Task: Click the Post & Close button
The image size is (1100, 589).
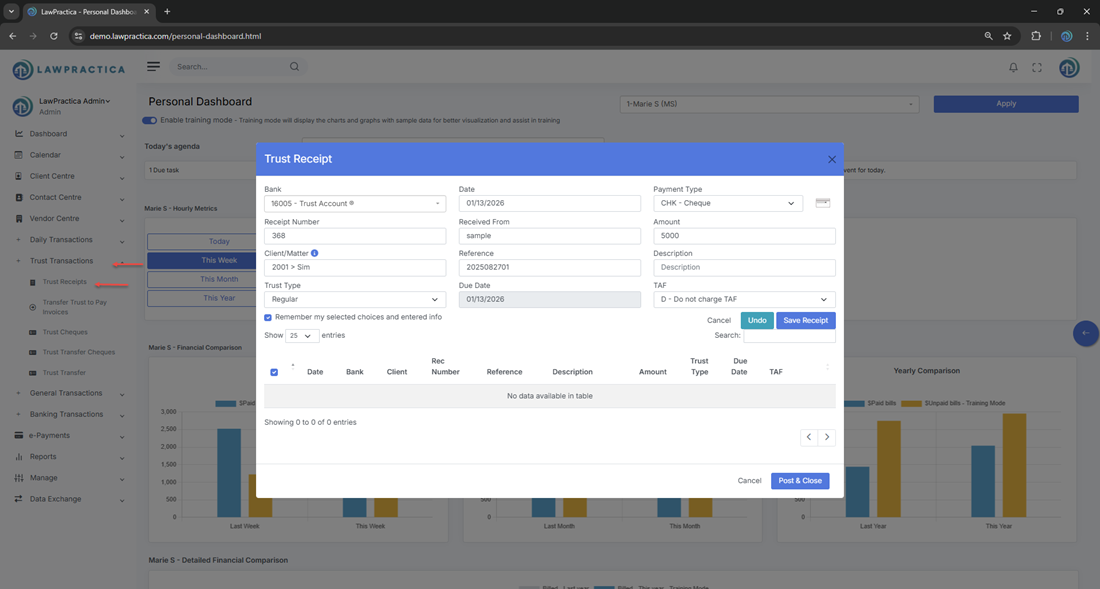Action: [x=799, y=481]
